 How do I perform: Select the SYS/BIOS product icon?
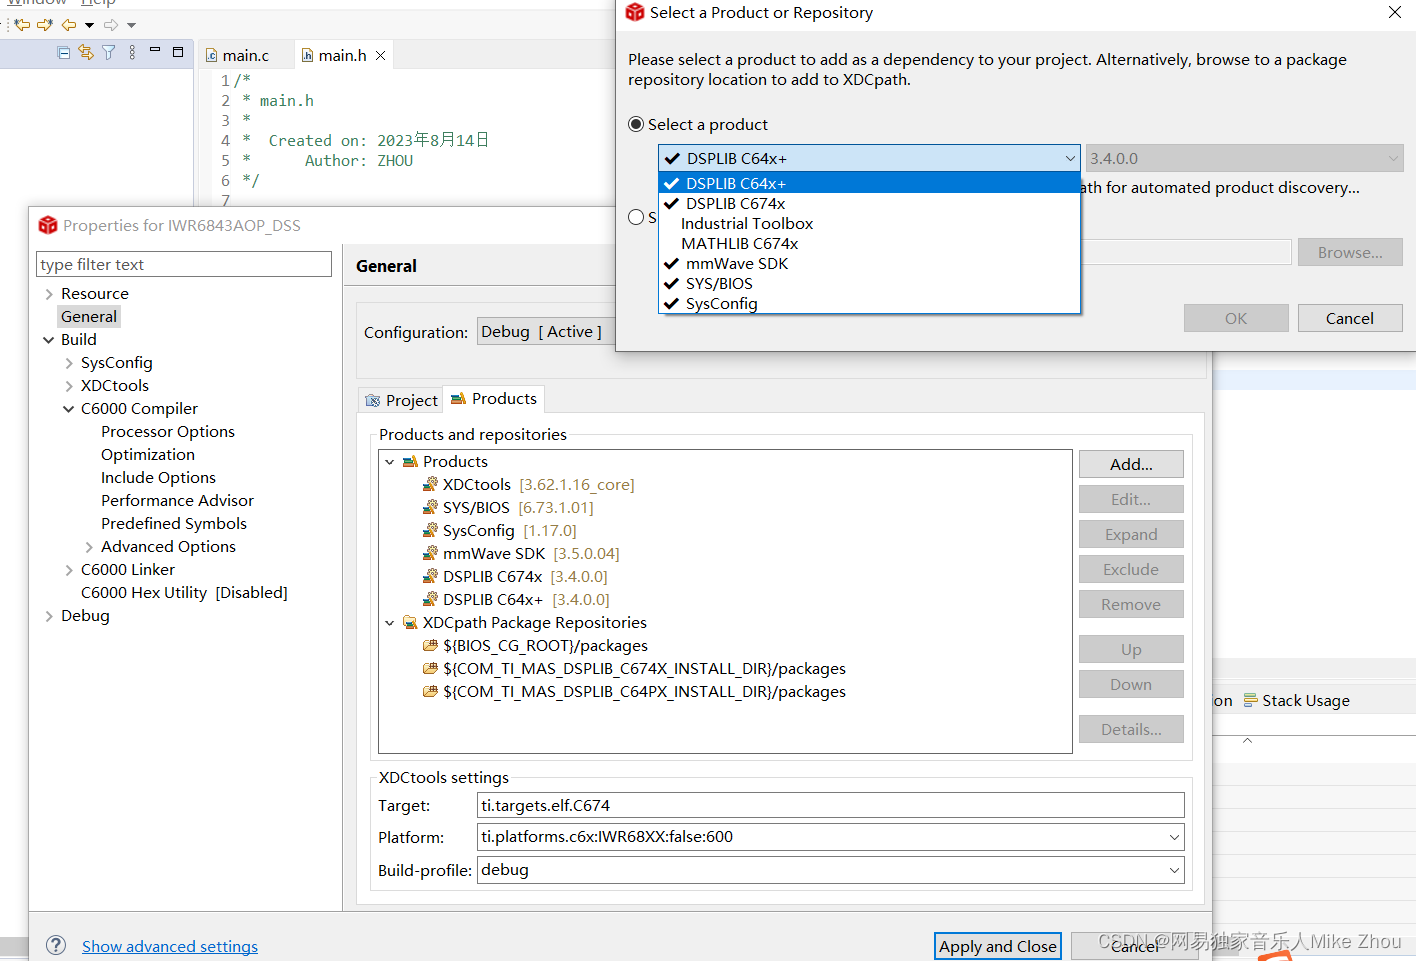[x=430, y=508]
